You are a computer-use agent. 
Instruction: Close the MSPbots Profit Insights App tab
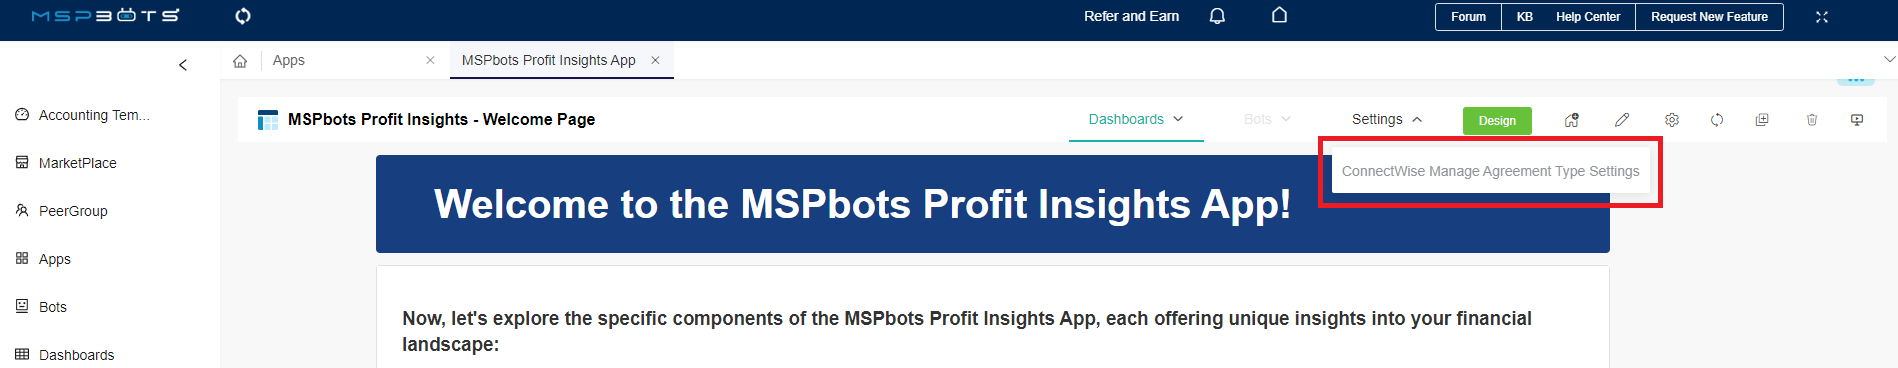[x=655, y=60]
